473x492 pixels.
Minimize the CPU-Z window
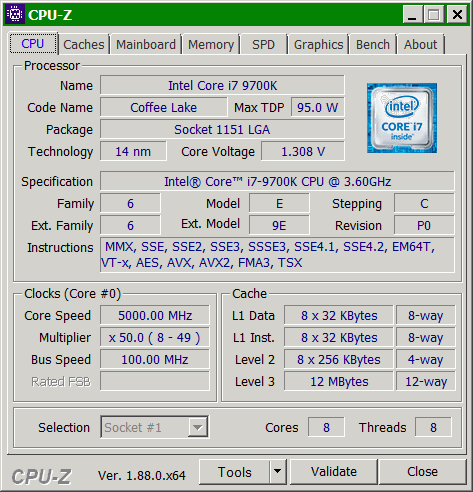click(413, 15)
